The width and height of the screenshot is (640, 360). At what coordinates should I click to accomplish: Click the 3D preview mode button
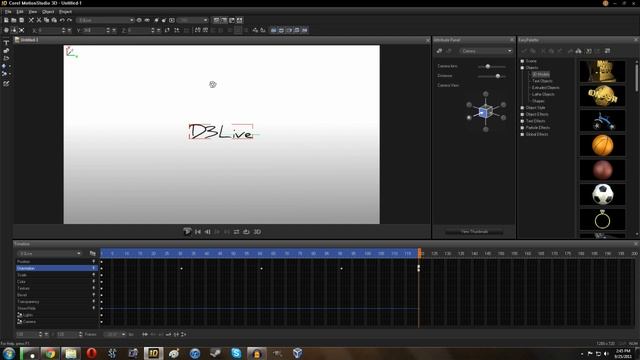click(257, 232)
